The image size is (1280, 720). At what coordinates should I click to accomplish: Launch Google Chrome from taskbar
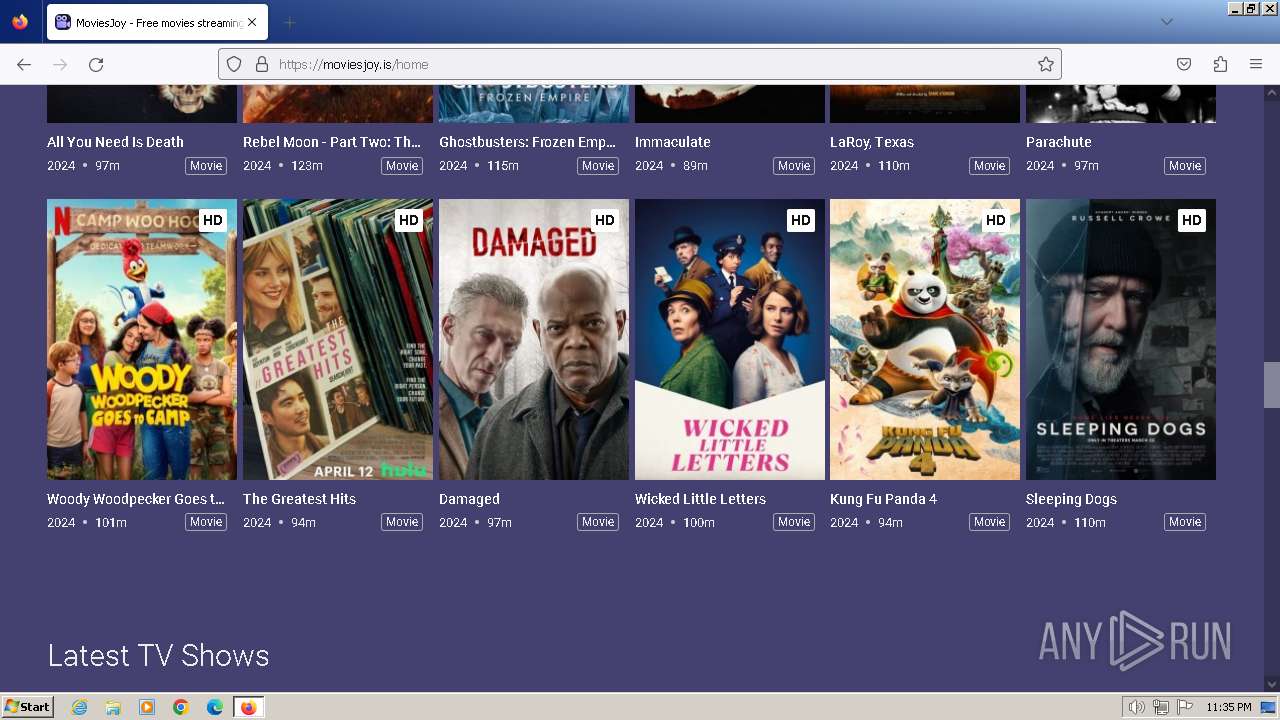coord(181,707)
